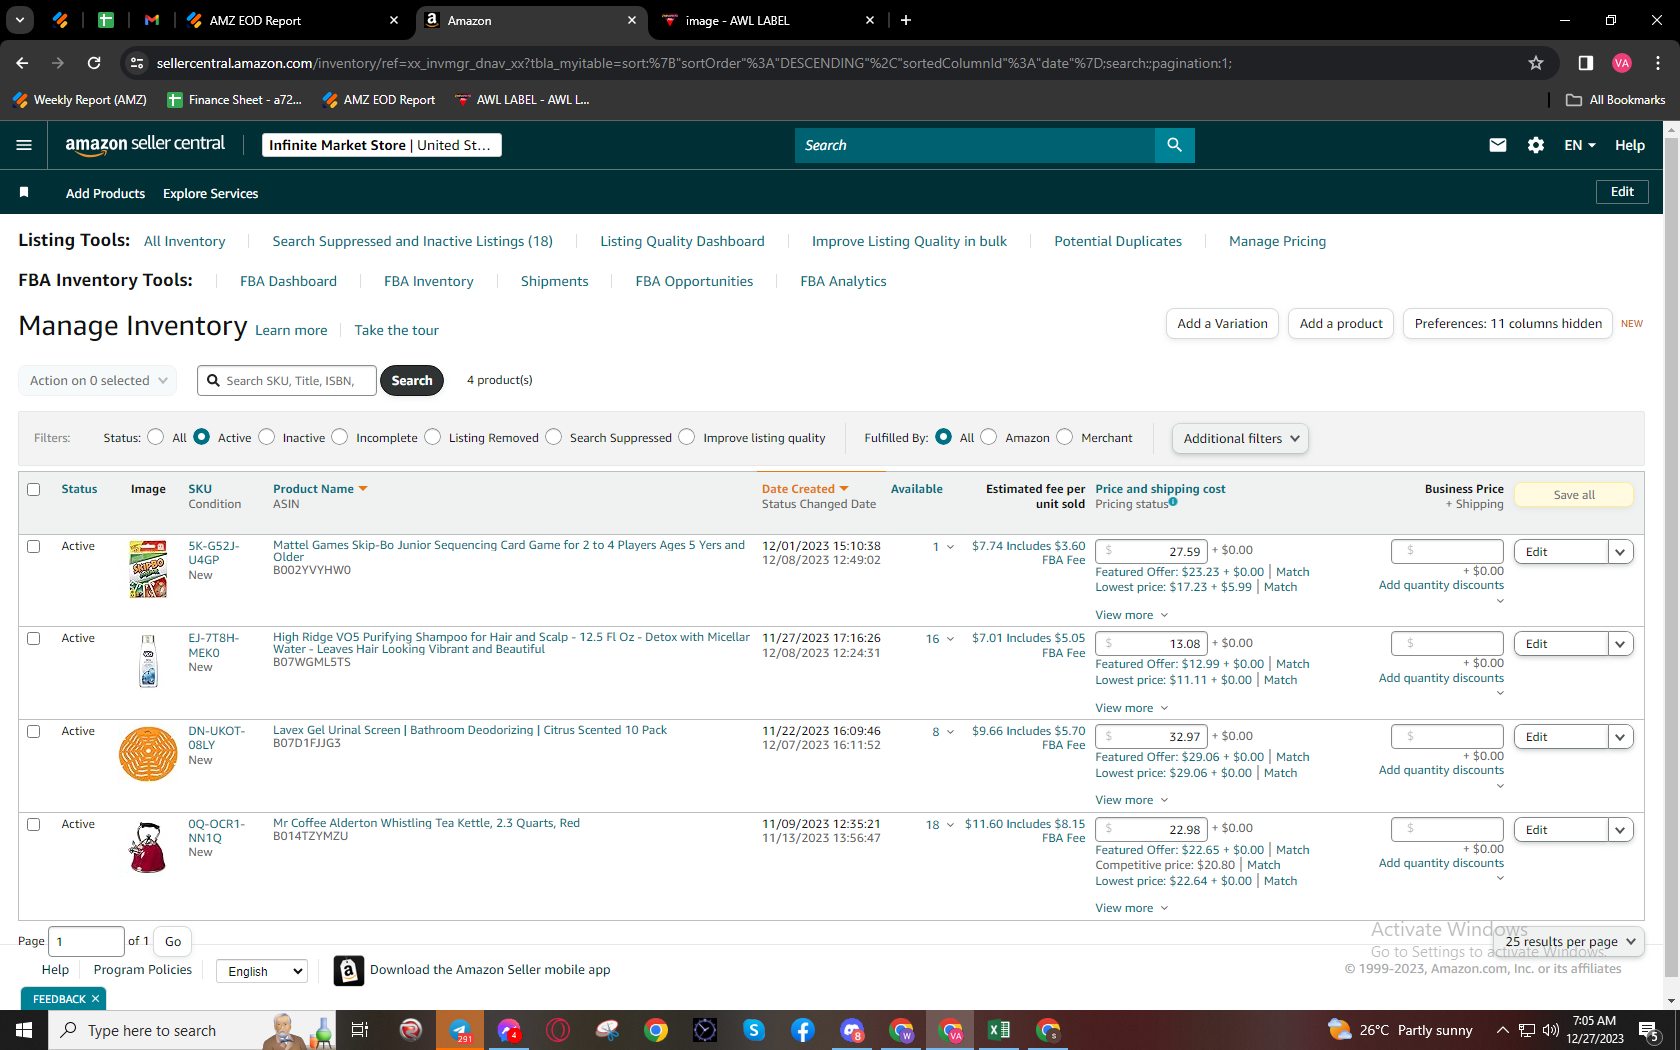The height and width of the screenshot is (1050, 1680).
Task: Click the amazon seller central logo
Action: (x=145, y=145)
